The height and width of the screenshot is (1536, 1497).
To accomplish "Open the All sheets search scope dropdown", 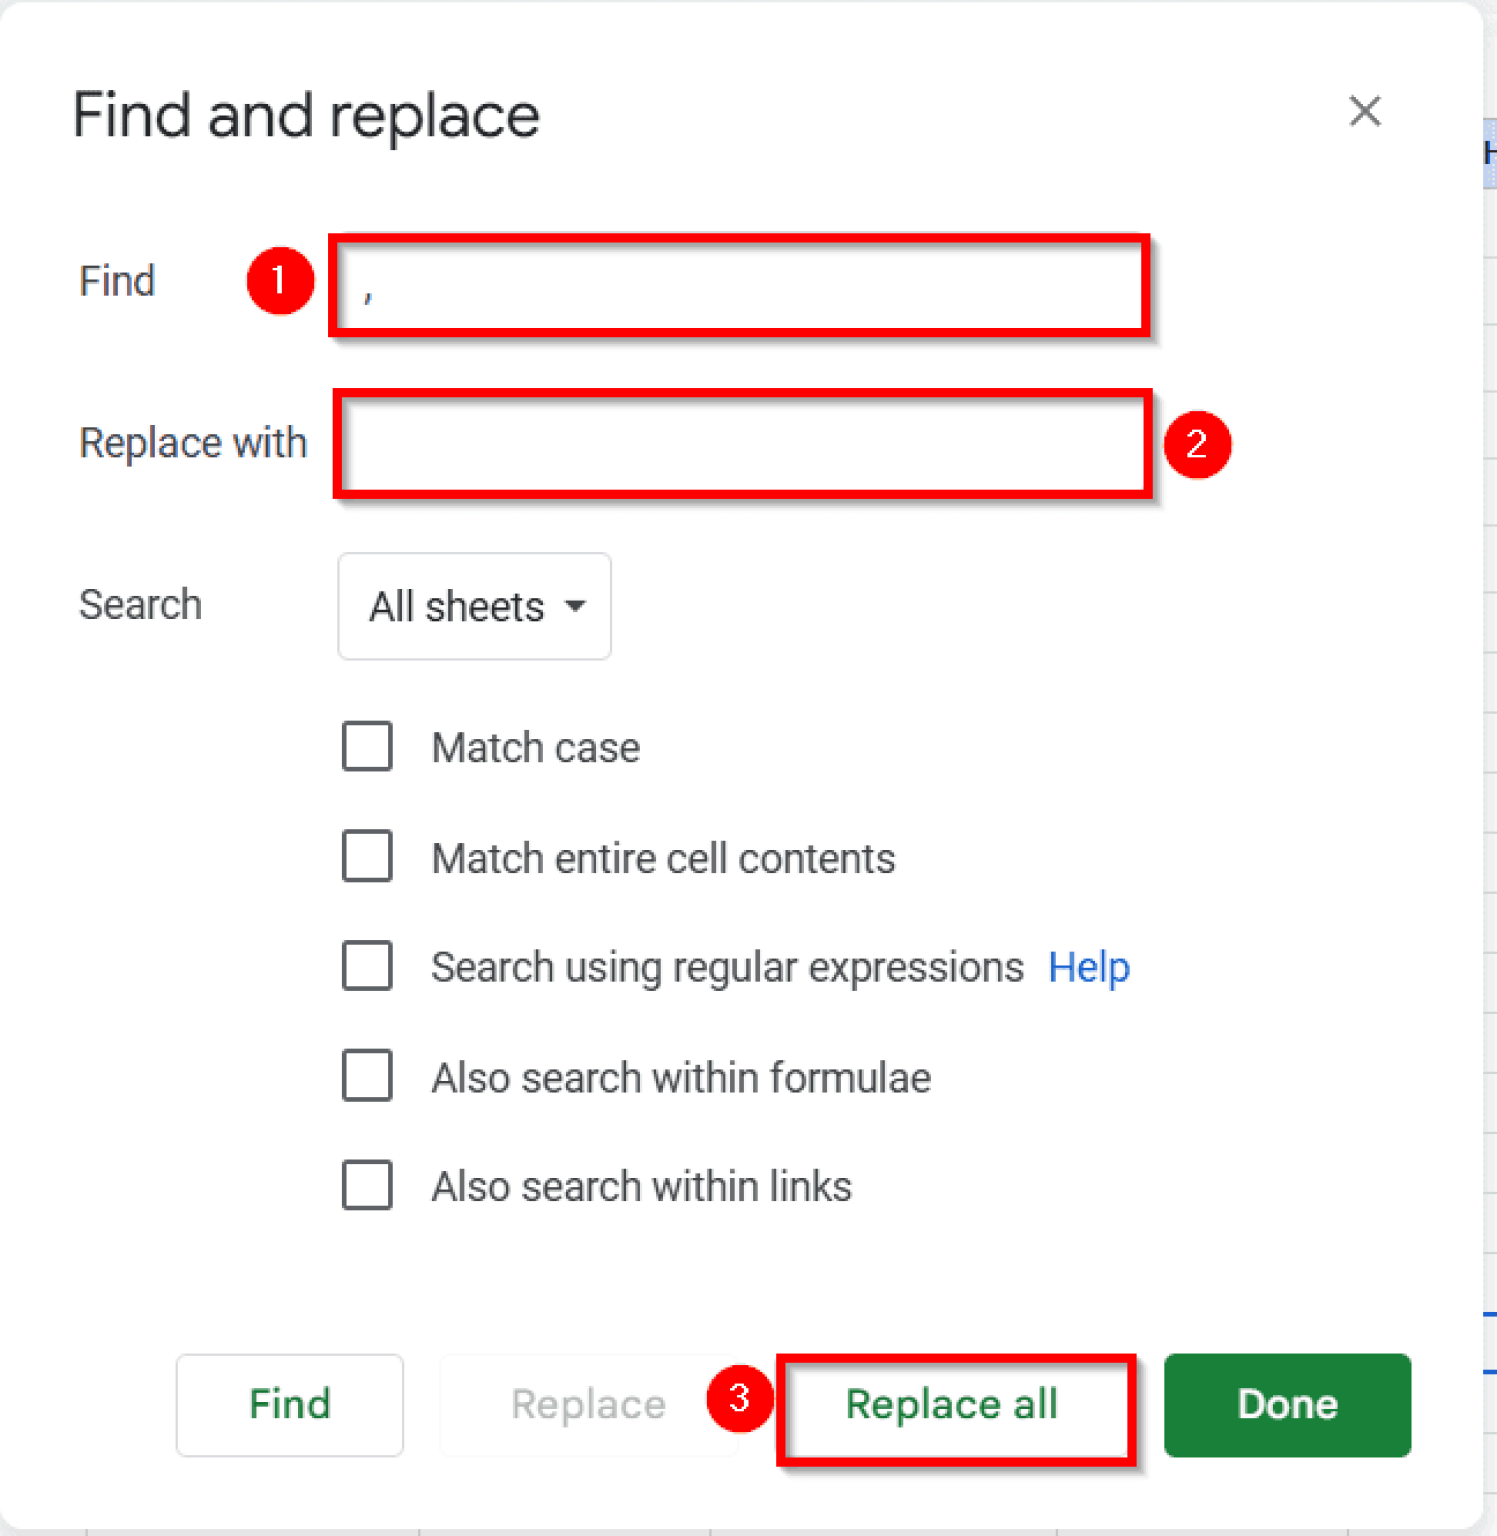I will (x=474, y=606).
